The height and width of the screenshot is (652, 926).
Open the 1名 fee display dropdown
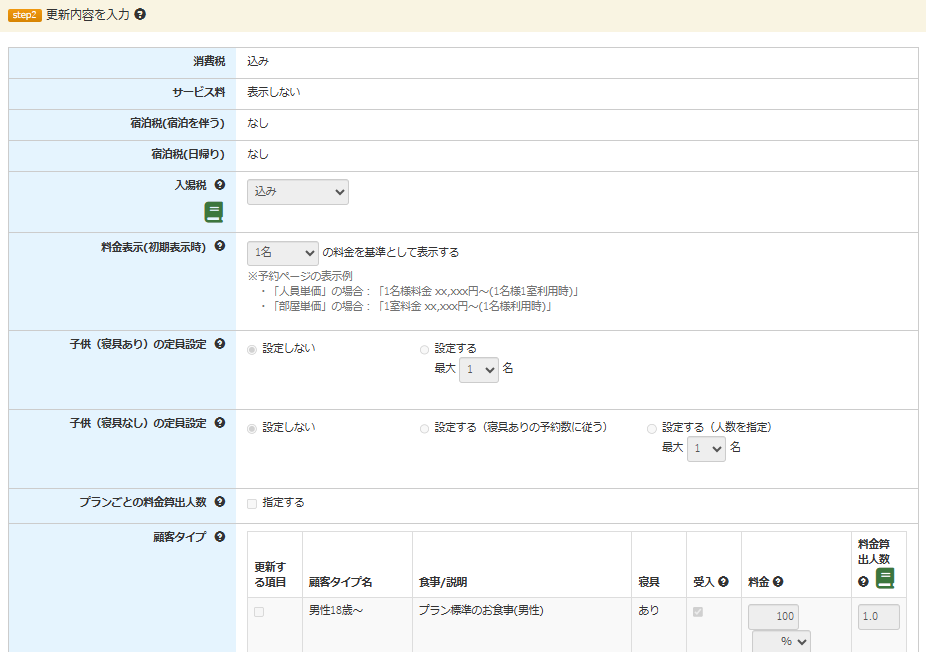pos(283,253)
